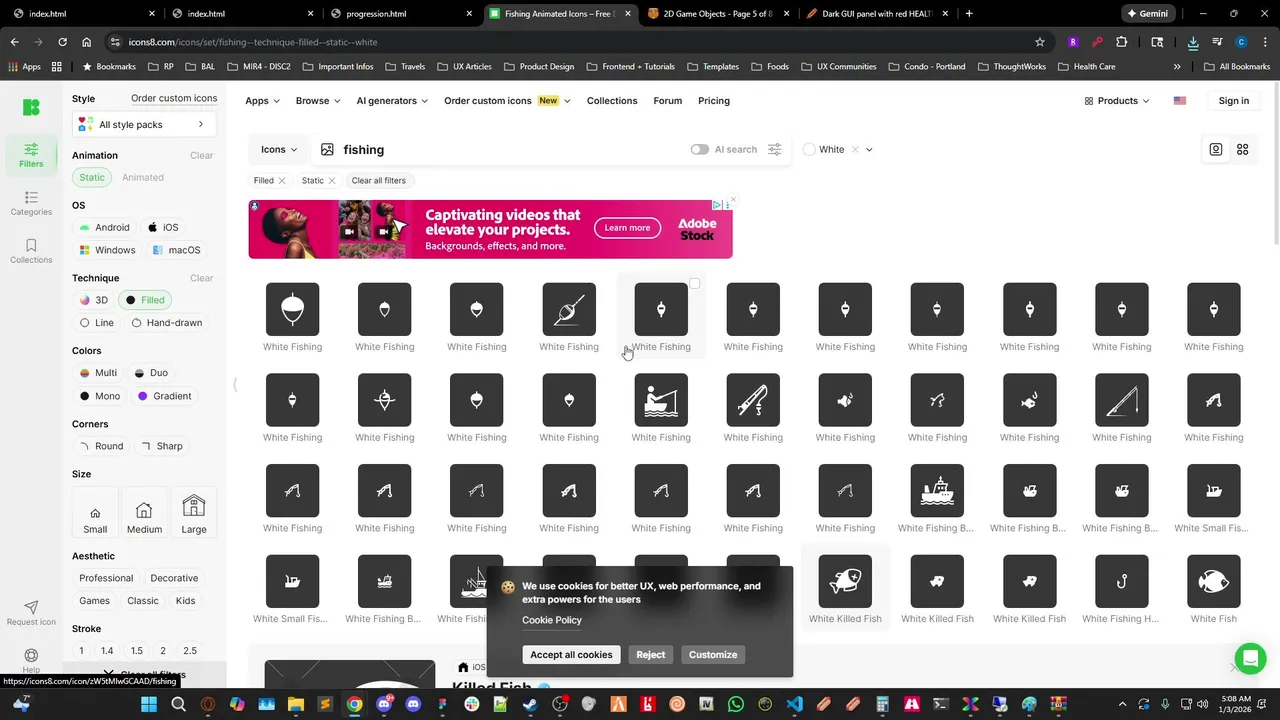This screenshot has height=720, width=1280.
Task: Open the green chat support bubble
Action: [1250, 658]
